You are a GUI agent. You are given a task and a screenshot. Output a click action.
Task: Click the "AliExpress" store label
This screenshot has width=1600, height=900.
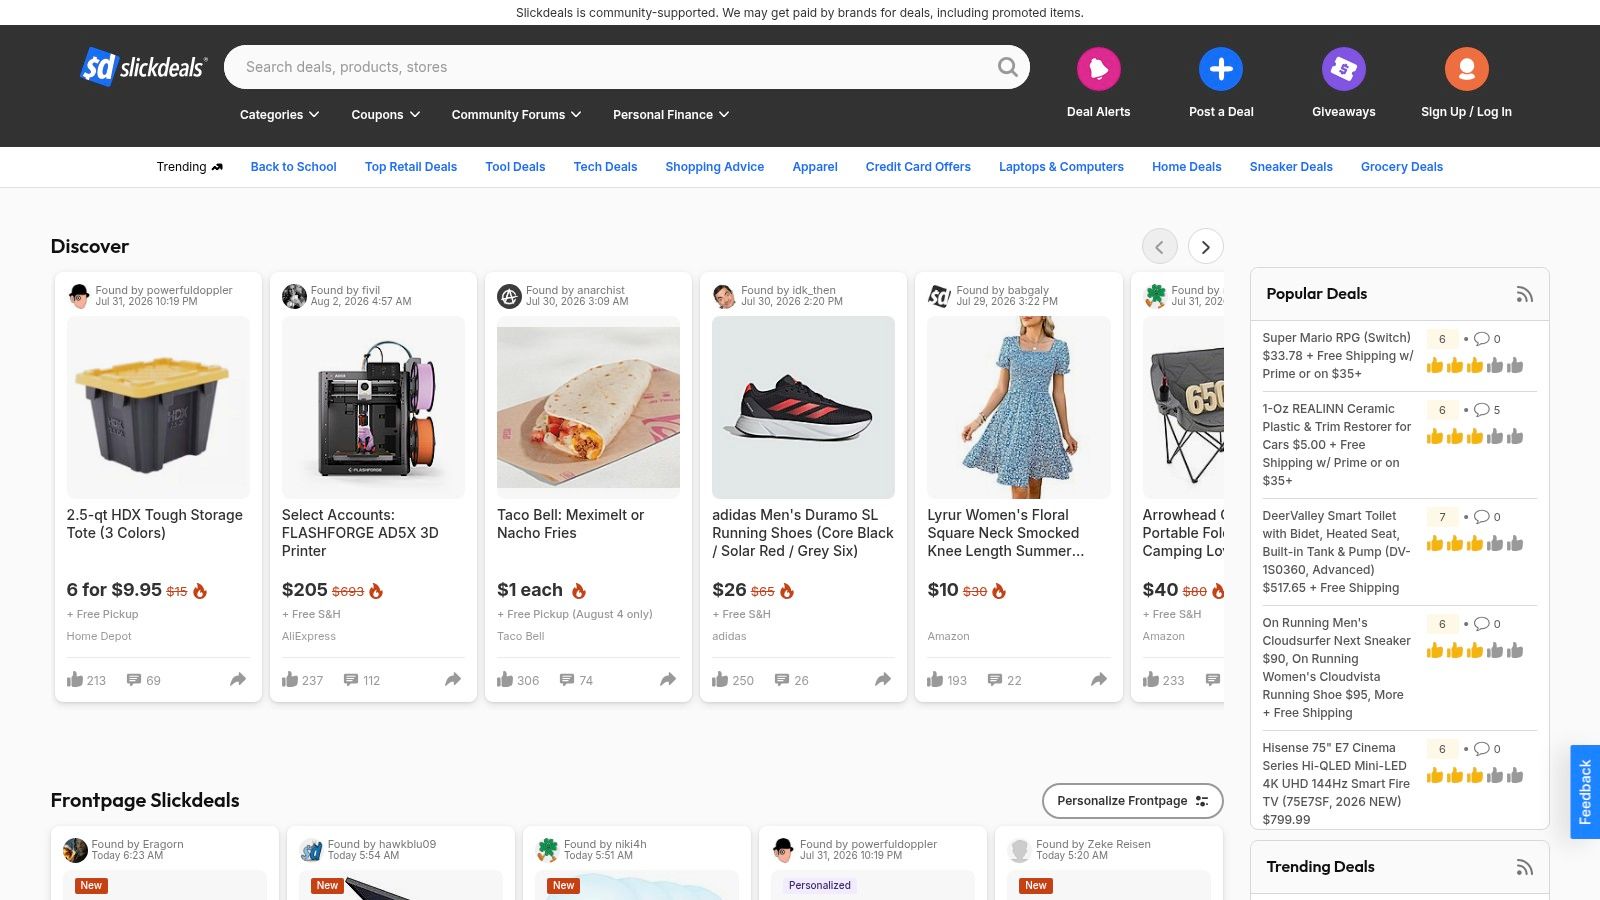309,636
